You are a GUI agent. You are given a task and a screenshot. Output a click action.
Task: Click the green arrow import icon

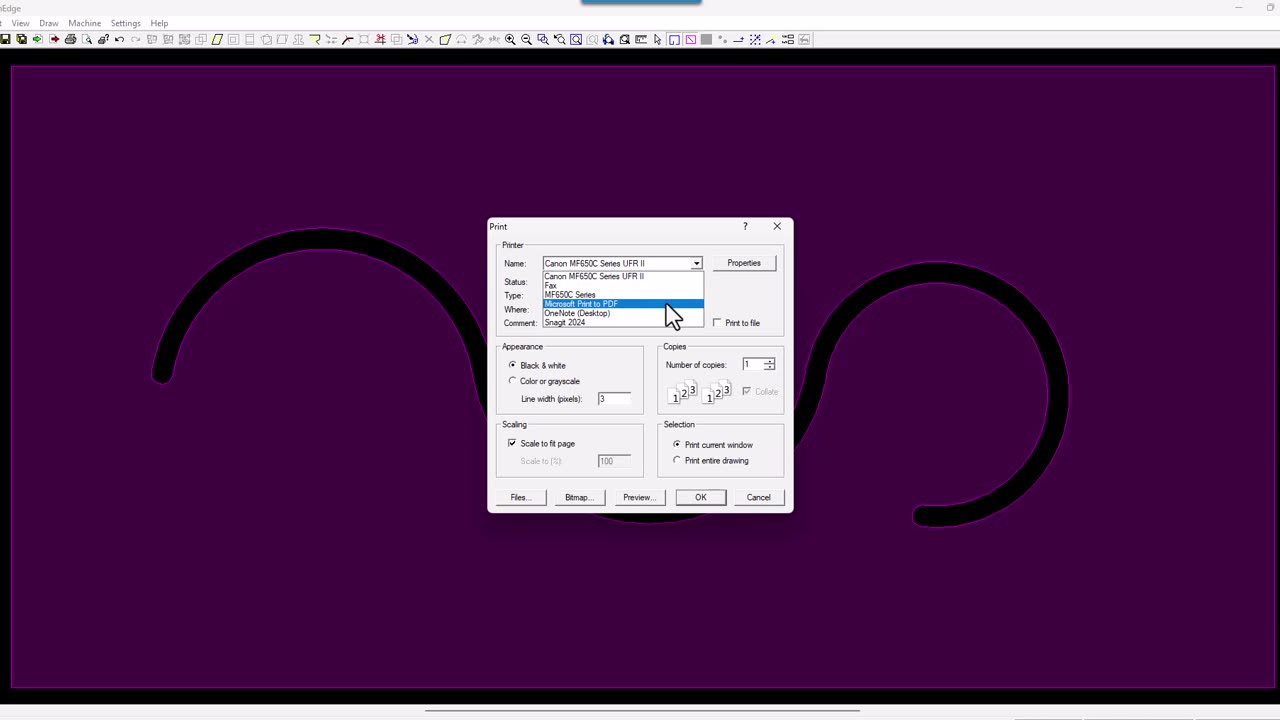[38, 39]
